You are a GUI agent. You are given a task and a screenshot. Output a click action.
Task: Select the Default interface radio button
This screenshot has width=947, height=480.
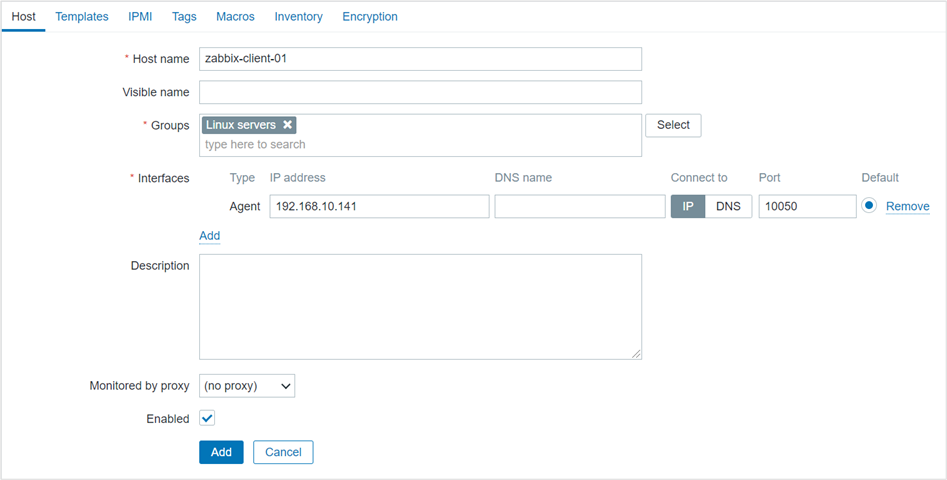[x=869, y=206]
